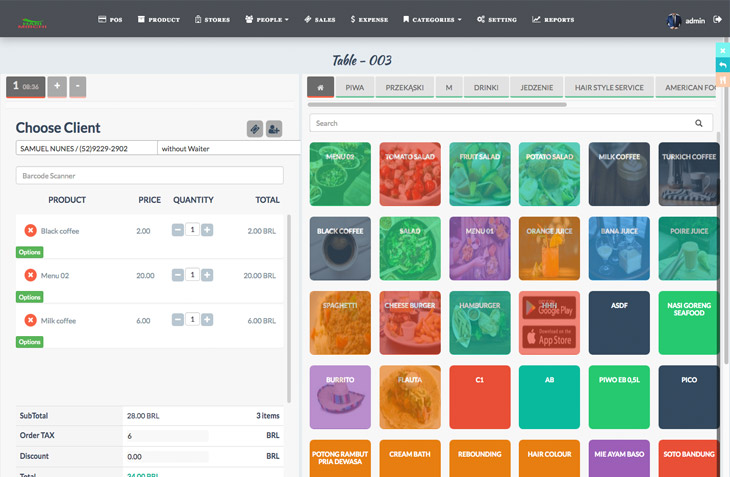Click the app logo in the header

coord(32,22)
